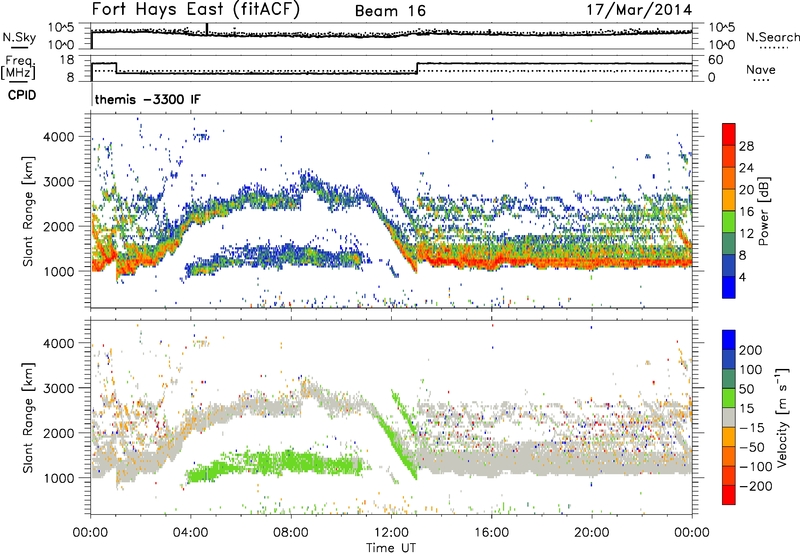Click the "18" tick on the frequency axis

tap(66, 60)
